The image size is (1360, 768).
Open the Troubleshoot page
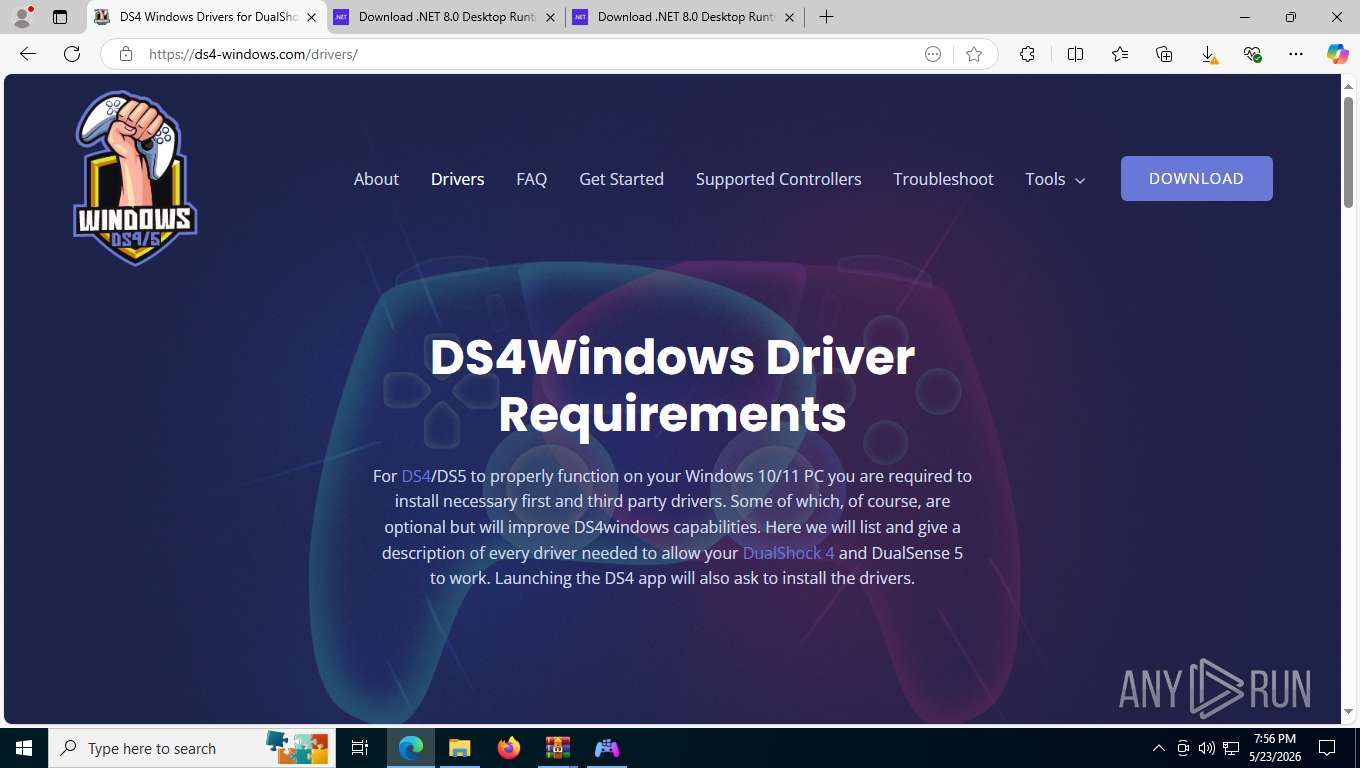point(943,179)
